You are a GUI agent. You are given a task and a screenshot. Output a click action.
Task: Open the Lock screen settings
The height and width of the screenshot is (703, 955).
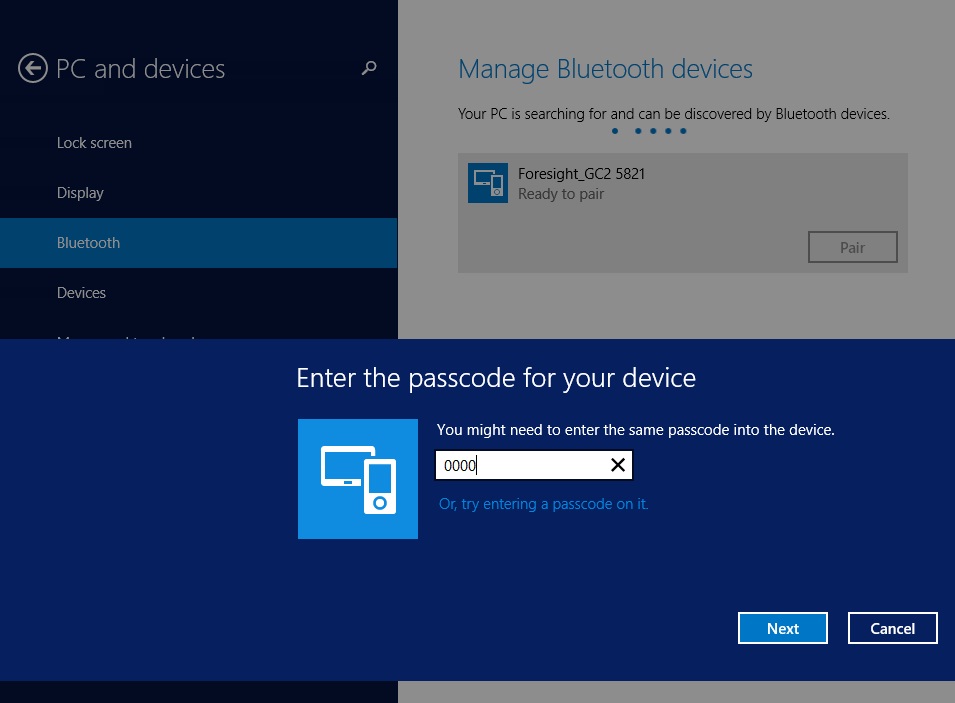[x=94, y=143]
